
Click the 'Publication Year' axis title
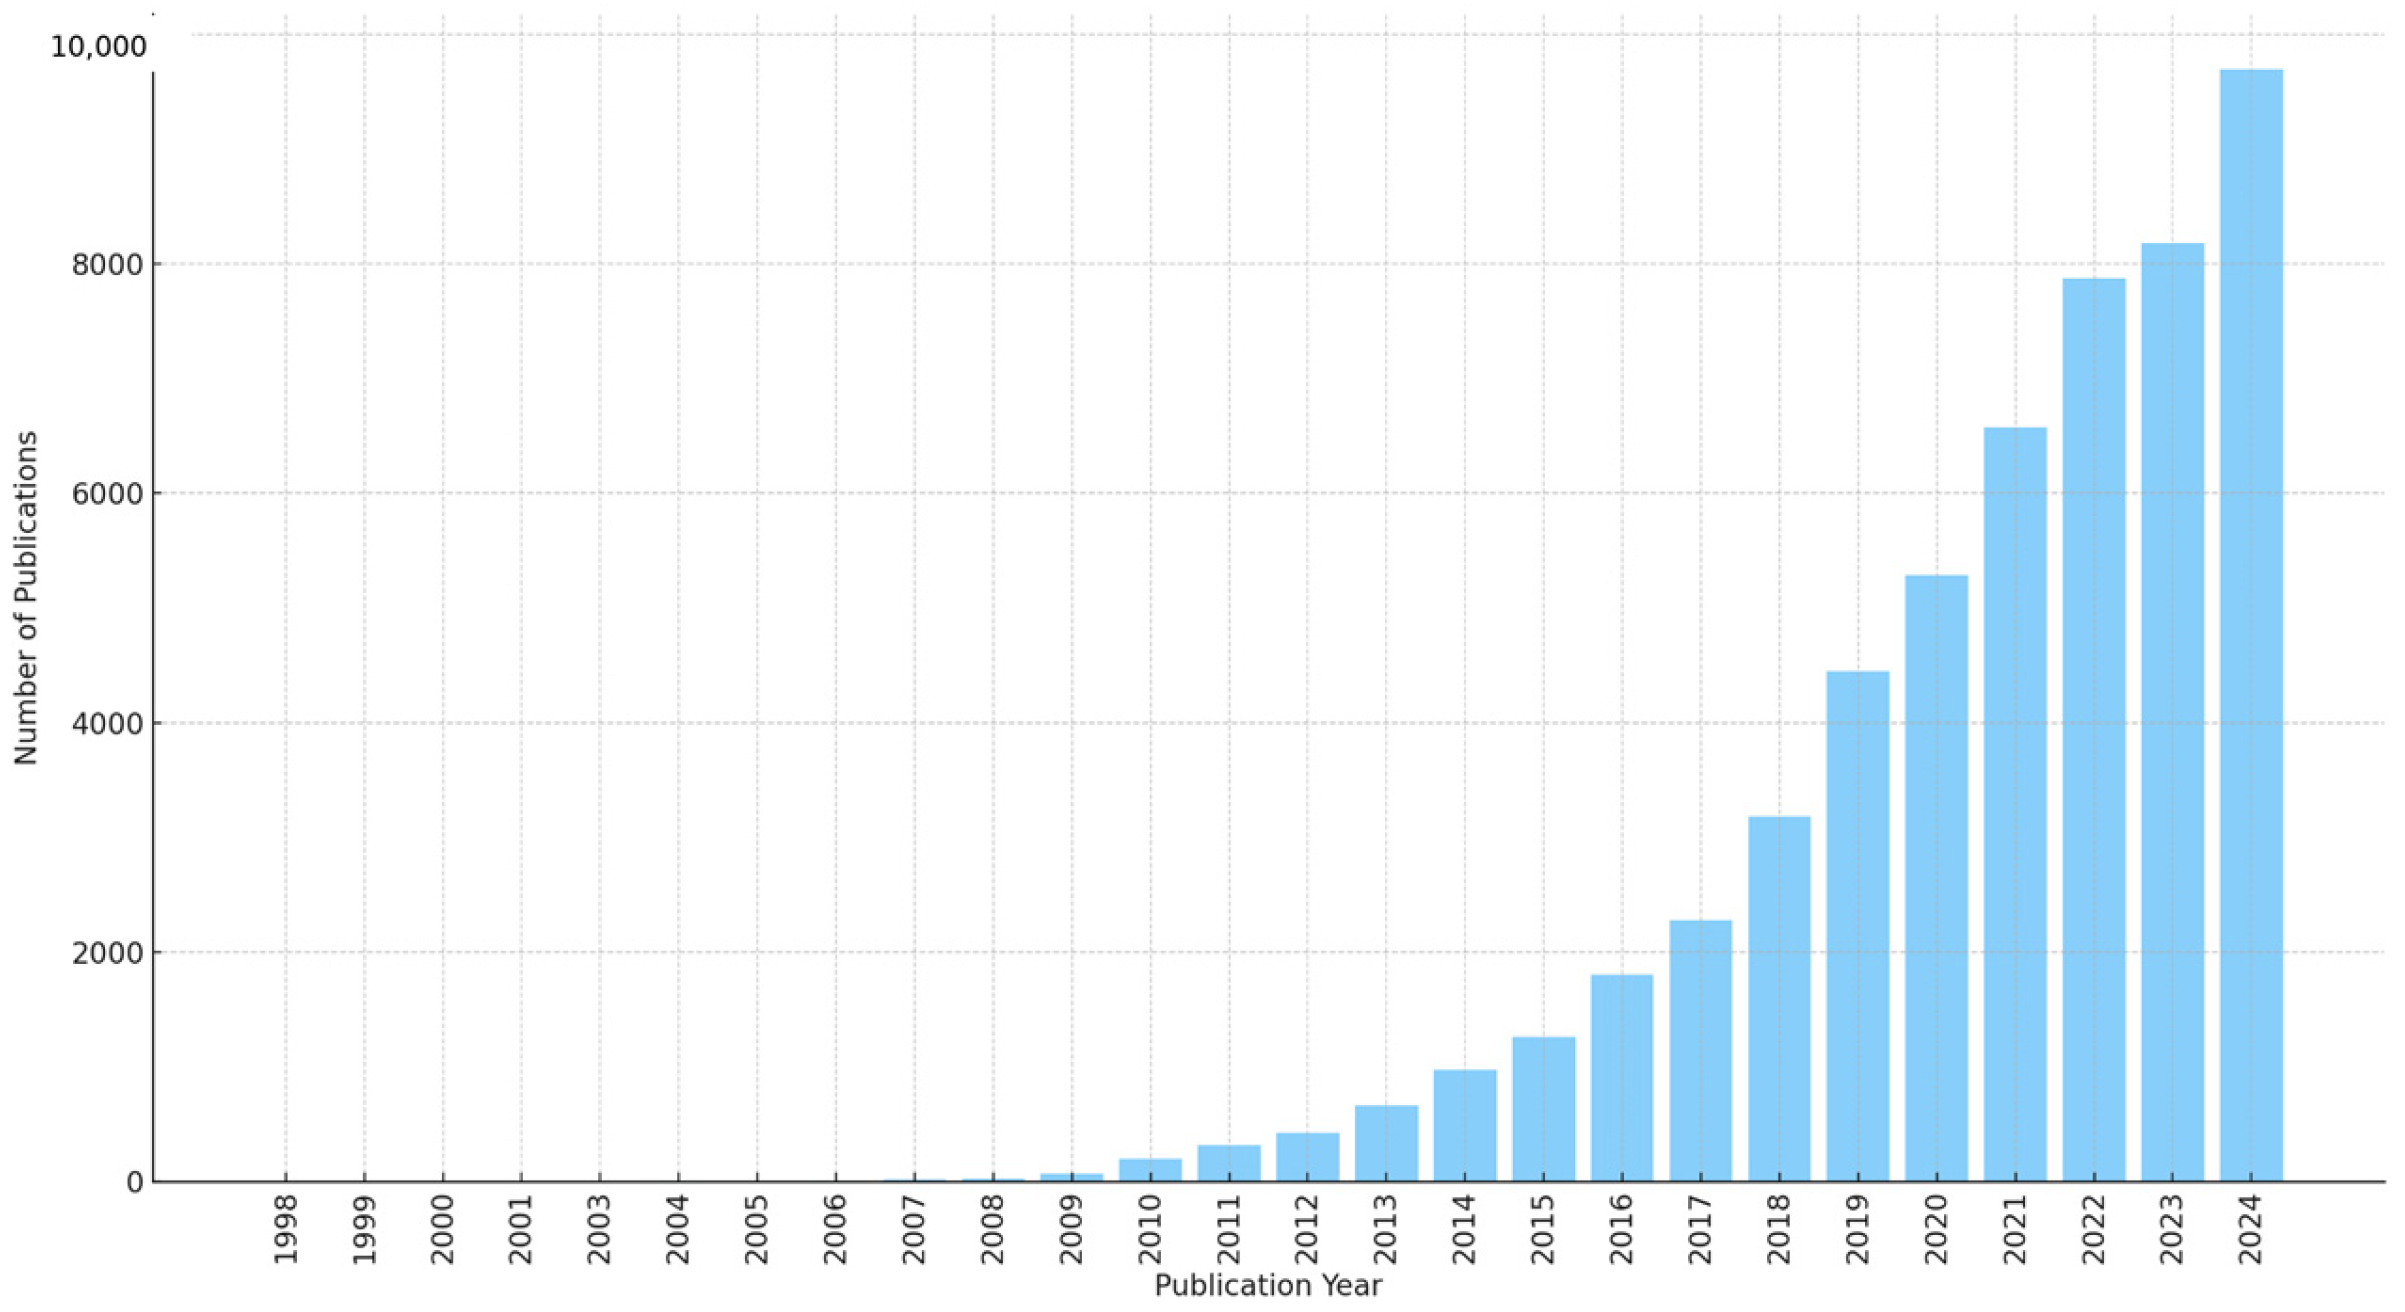1268,1286
